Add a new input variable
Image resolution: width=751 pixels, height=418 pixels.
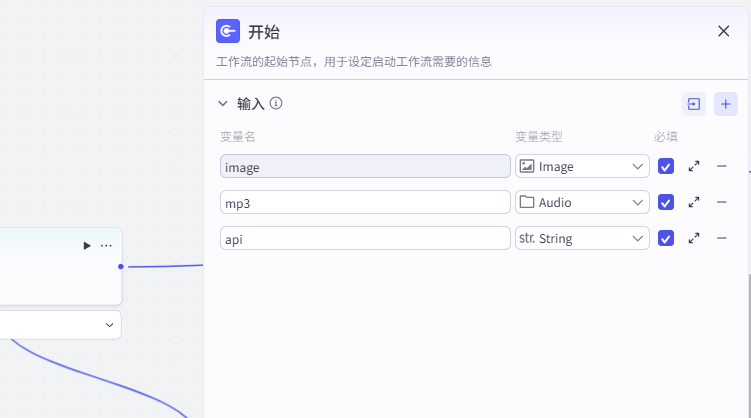pos(726,104)
